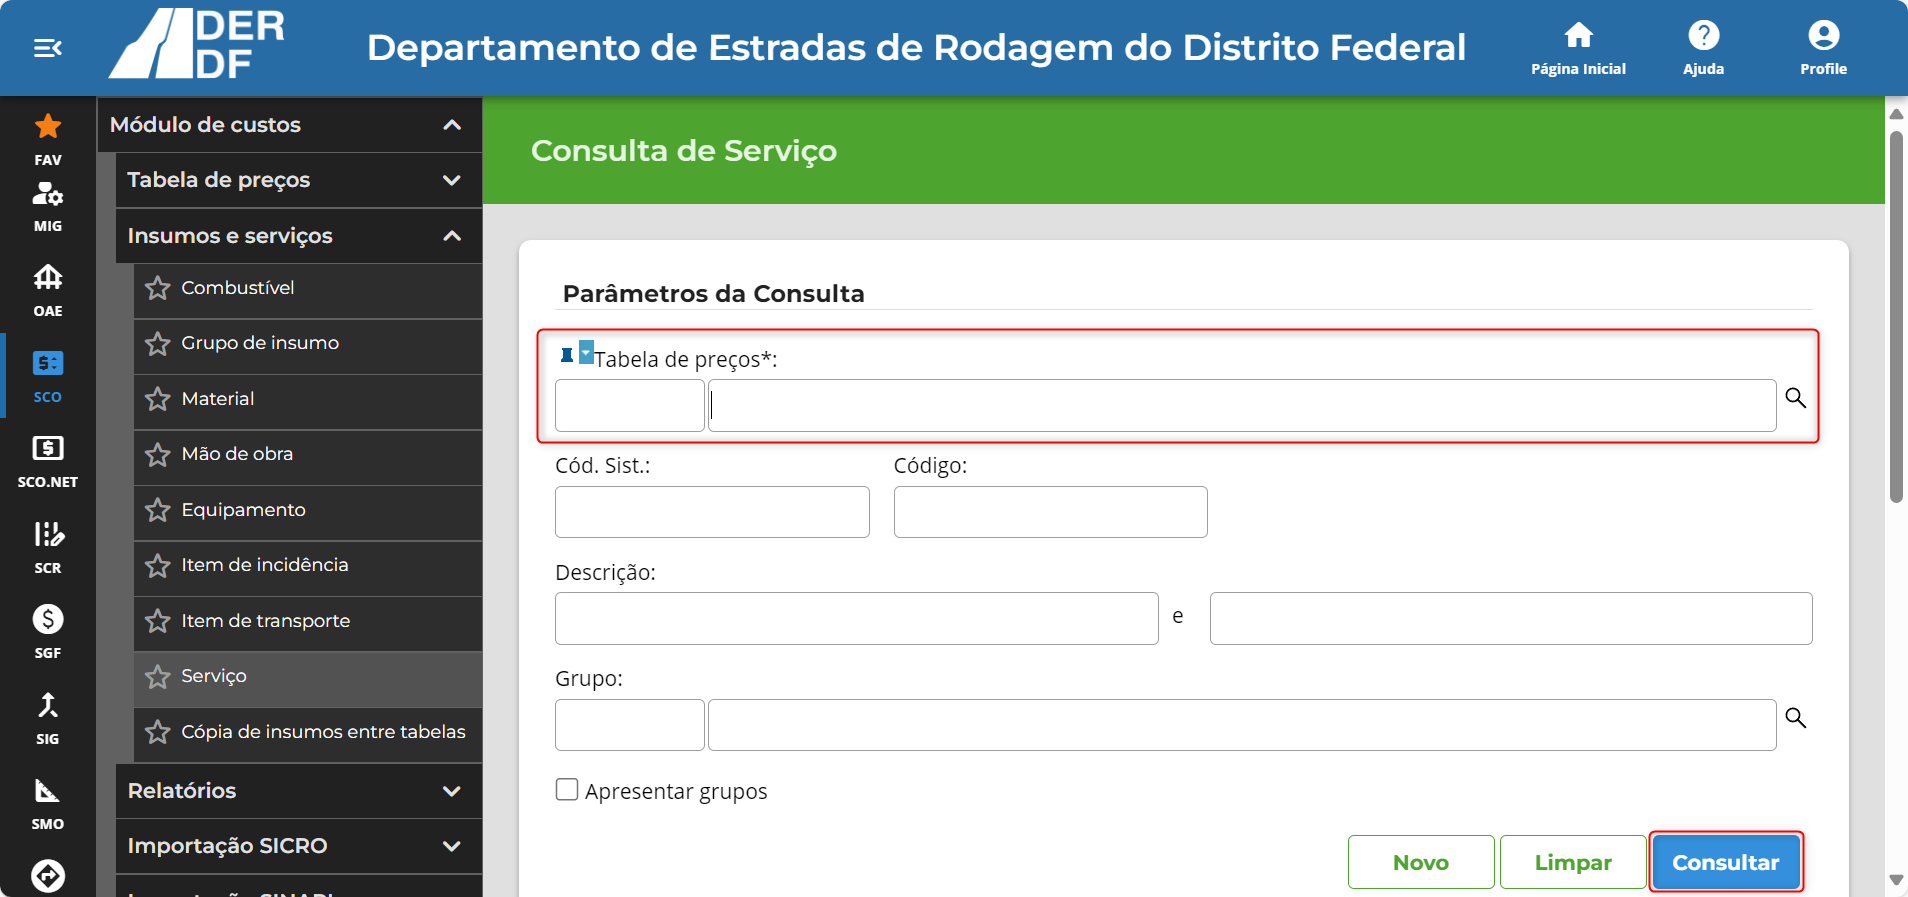Open the MIG module icon
The height and width of the screenshot is (897, 1908).
(48, 193)
